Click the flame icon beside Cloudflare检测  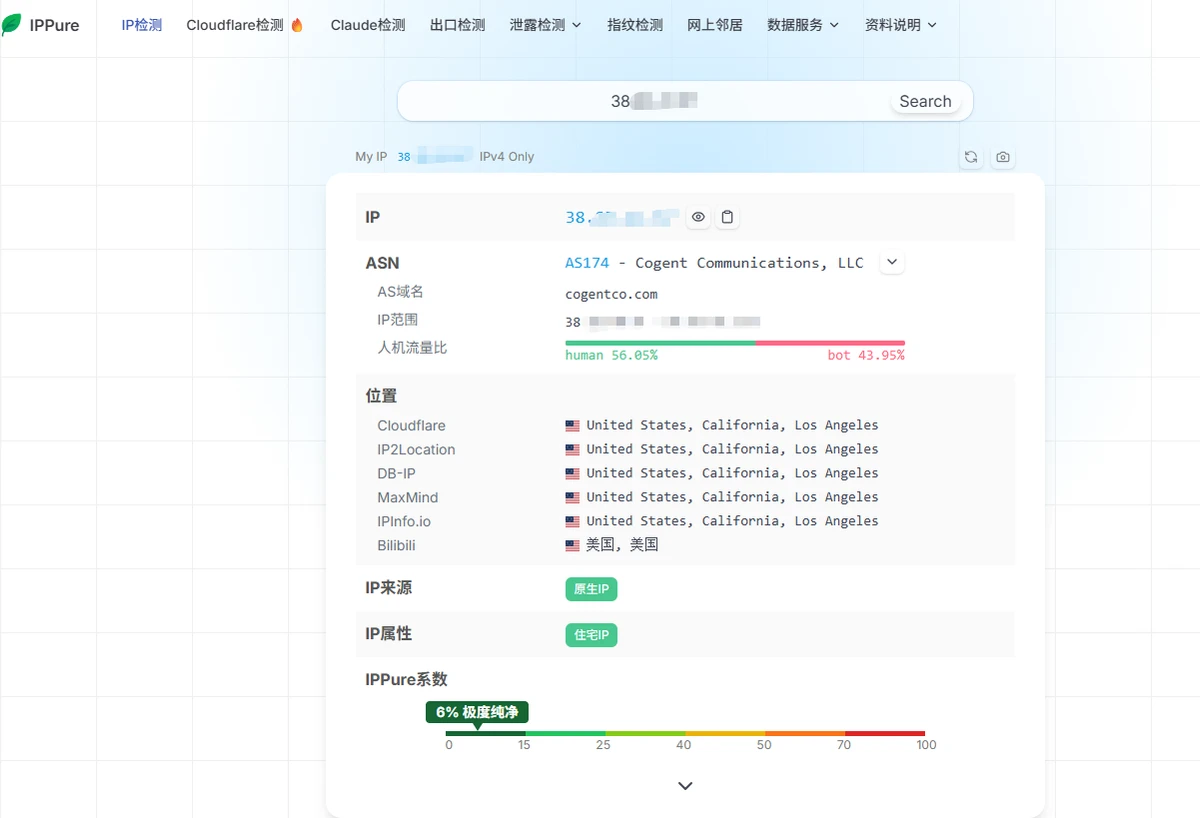coord(297,25)
